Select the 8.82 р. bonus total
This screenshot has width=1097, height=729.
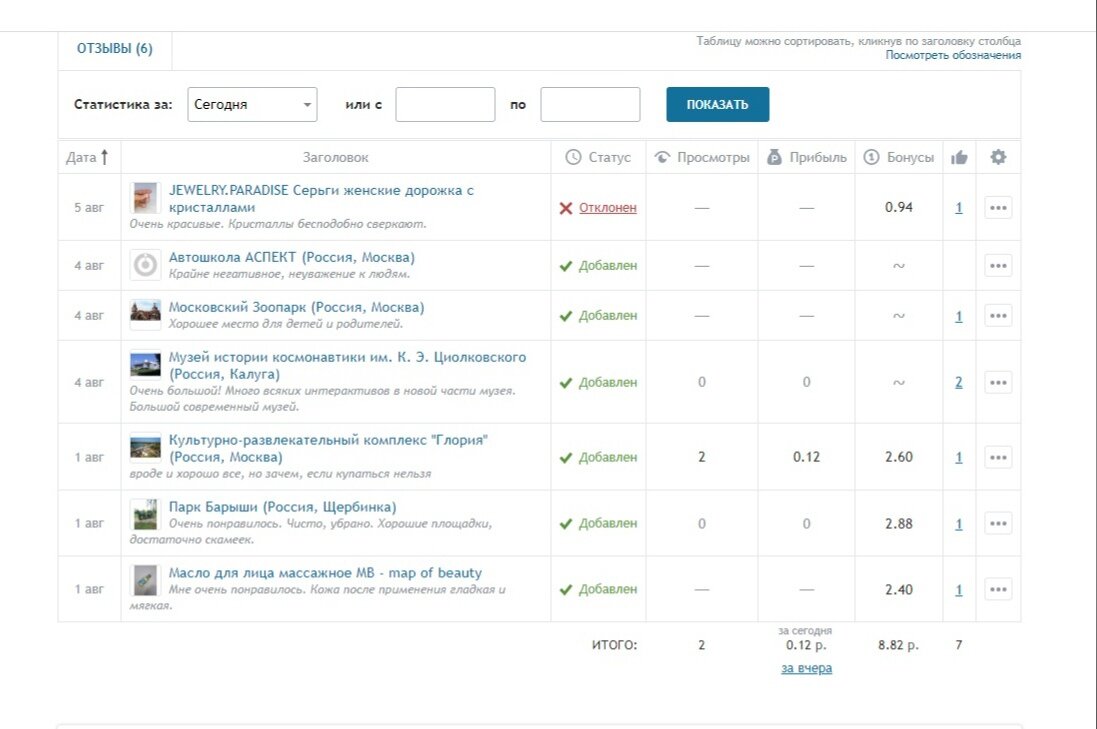pos(898,645)
